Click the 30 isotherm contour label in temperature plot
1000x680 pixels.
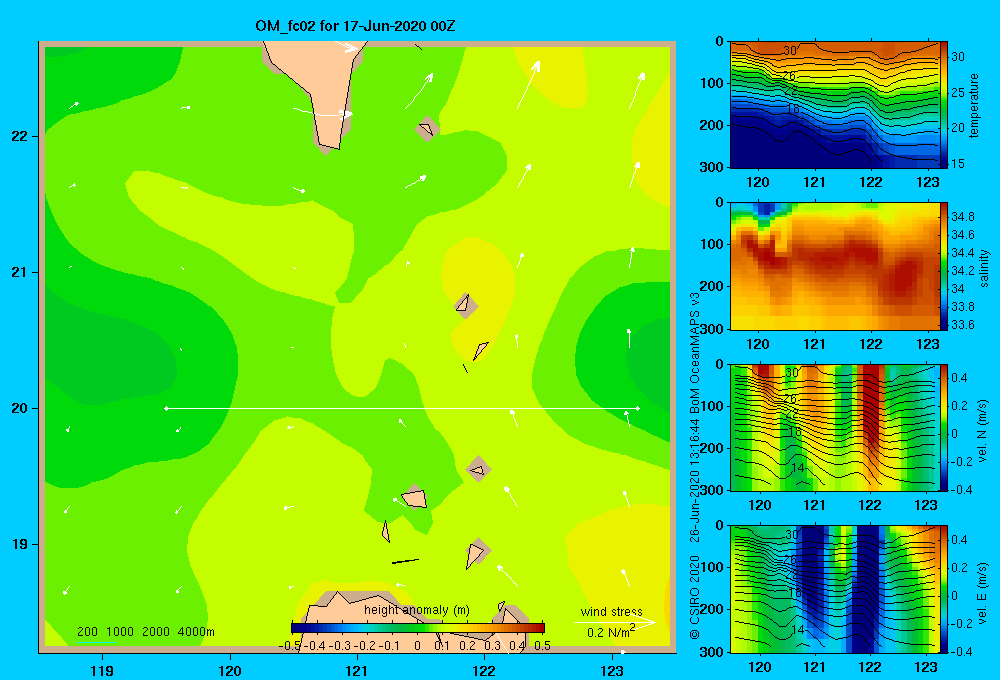[790, 50]
